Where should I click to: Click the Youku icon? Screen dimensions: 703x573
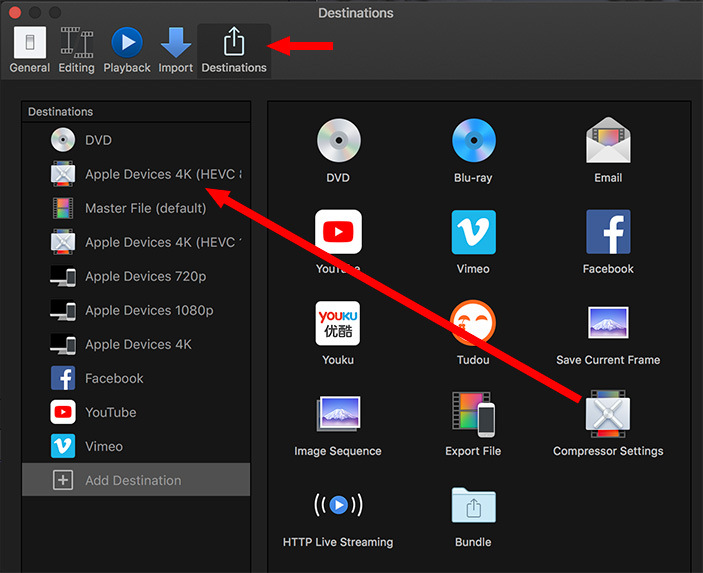coord(338,323)
